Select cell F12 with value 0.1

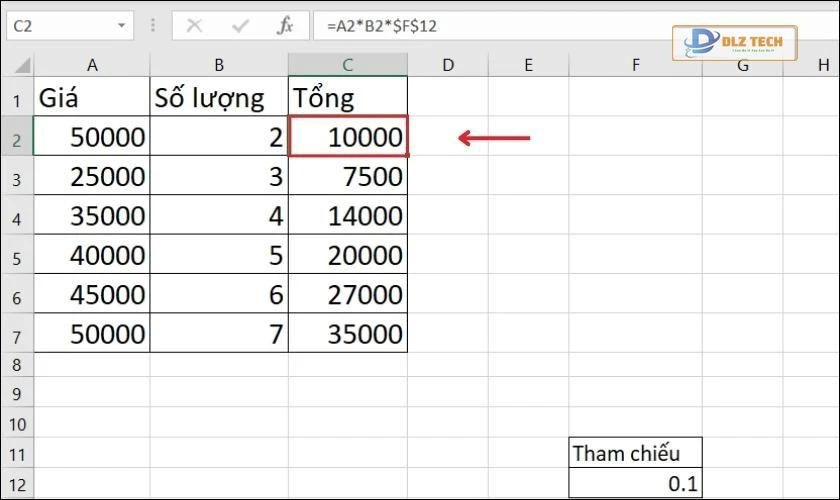coord(635,485)
